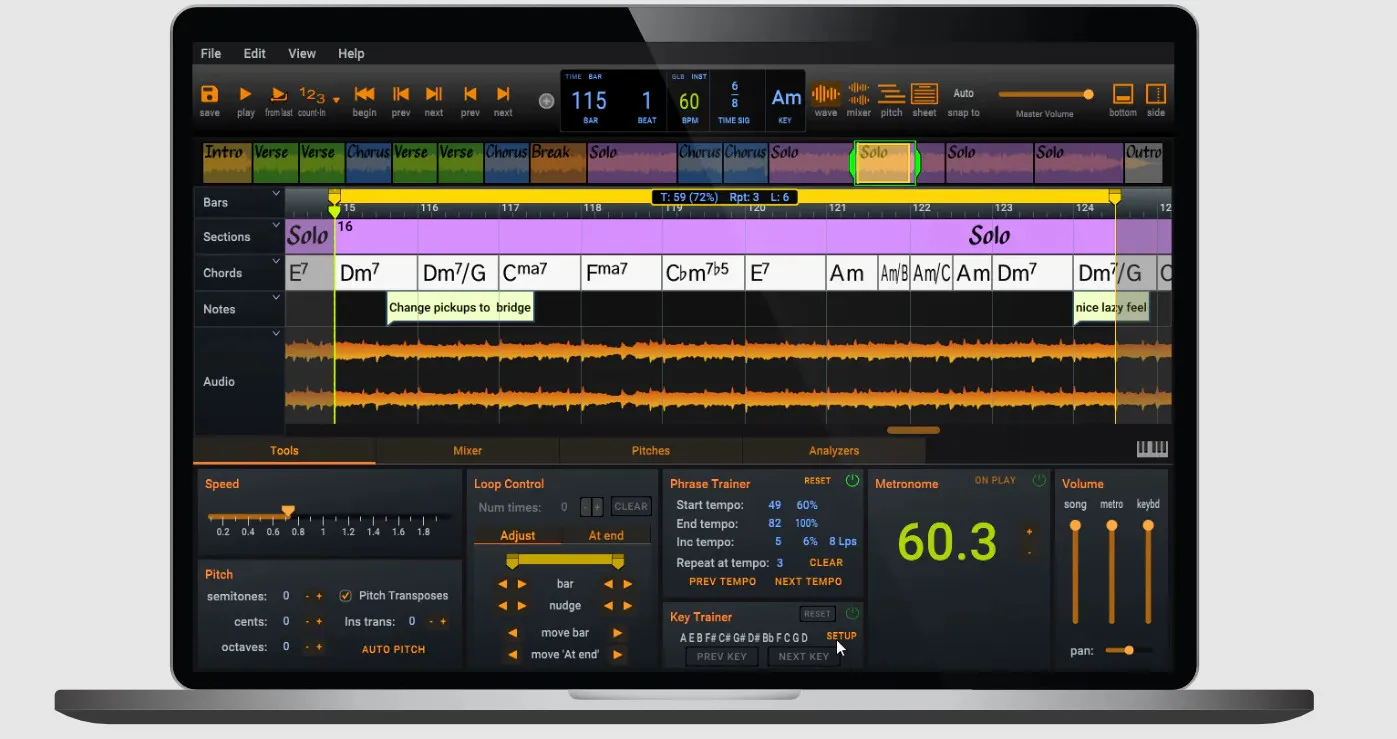Viewport: 1397px width, 739px height.
Task: Open the File menu
Action: (211, 54)
